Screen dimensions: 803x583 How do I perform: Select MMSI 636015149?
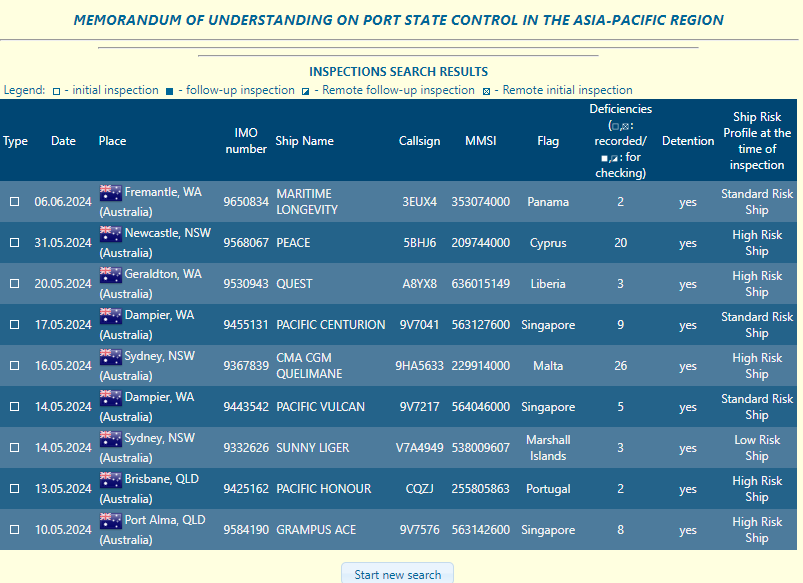pyautogui.click(x=480, y=283)
